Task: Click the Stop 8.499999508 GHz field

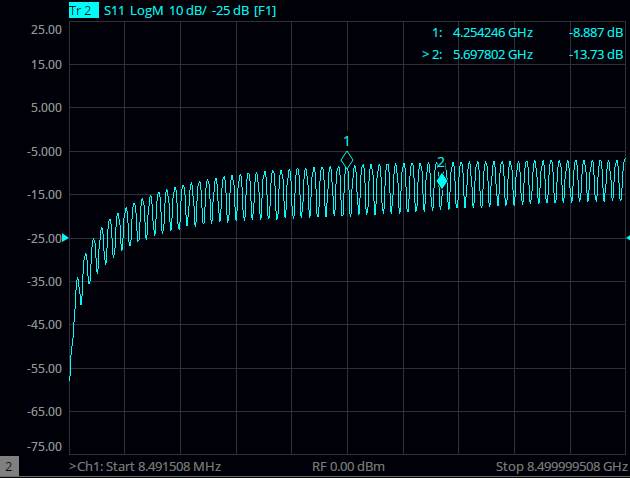Action: tap(562, 467)
